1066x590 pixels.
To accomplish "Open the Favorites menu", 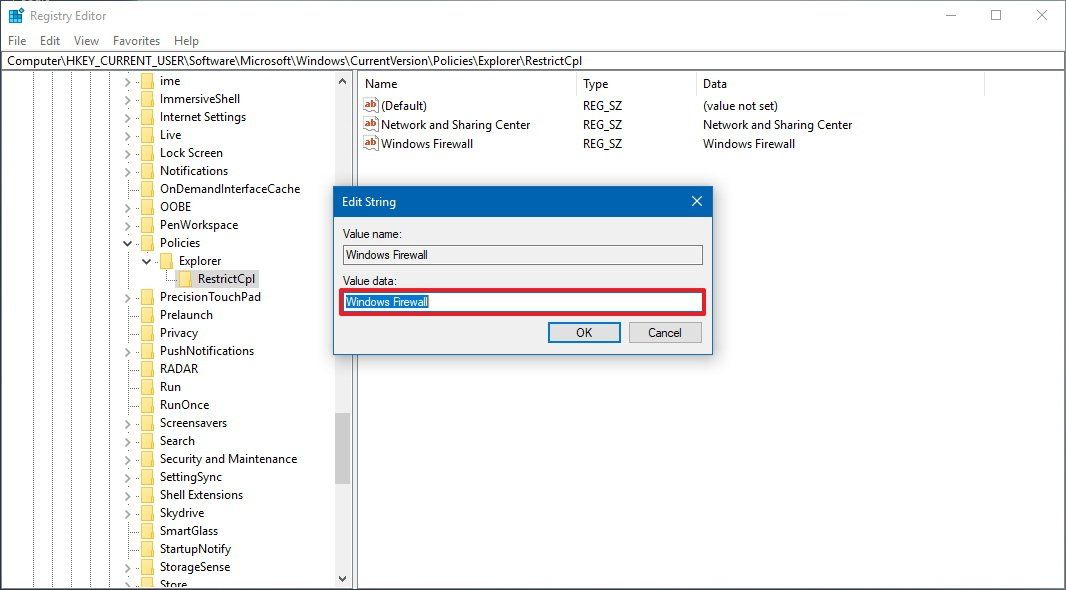I will (136, 40).
